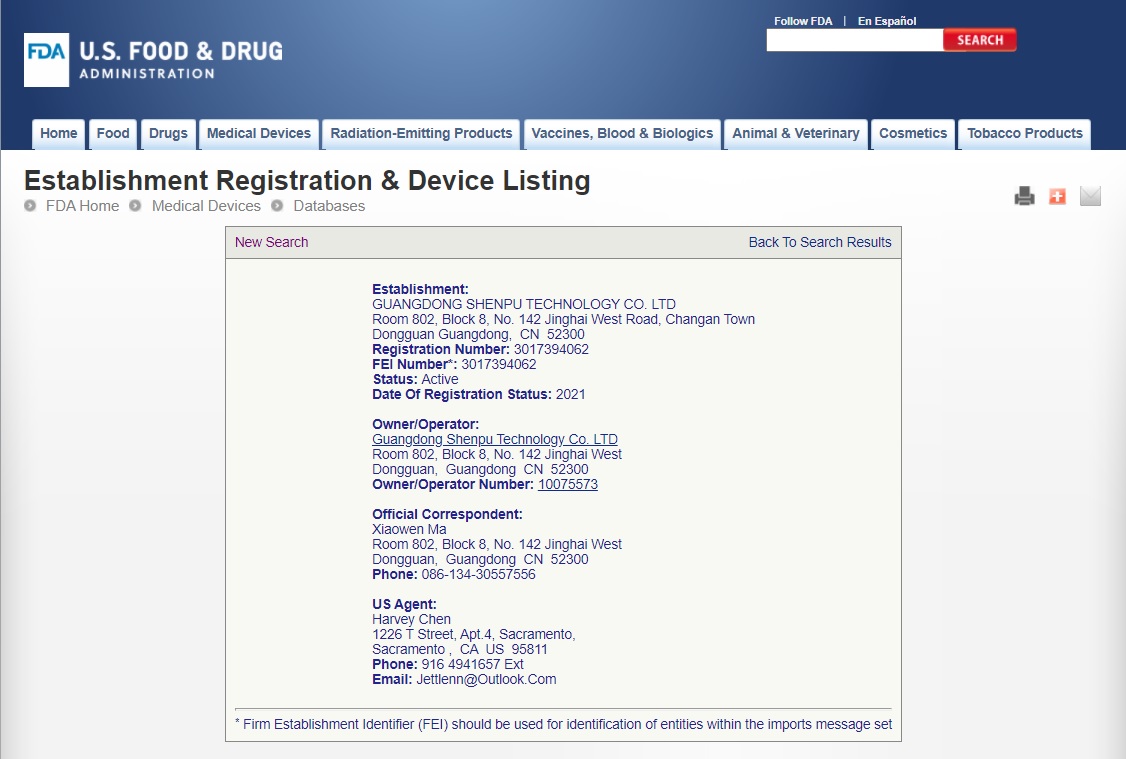Click the email envelope icon
Screen dimensions: 1126x759
point(1090,195)
